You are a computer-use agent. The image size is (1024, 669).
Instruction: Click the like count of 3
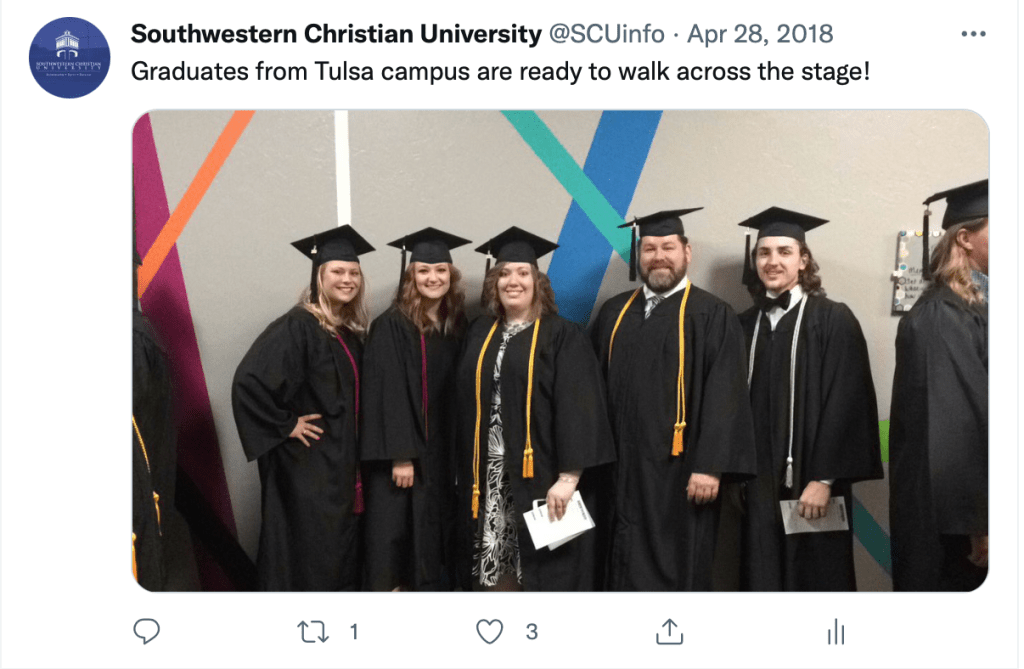(532, 632)
